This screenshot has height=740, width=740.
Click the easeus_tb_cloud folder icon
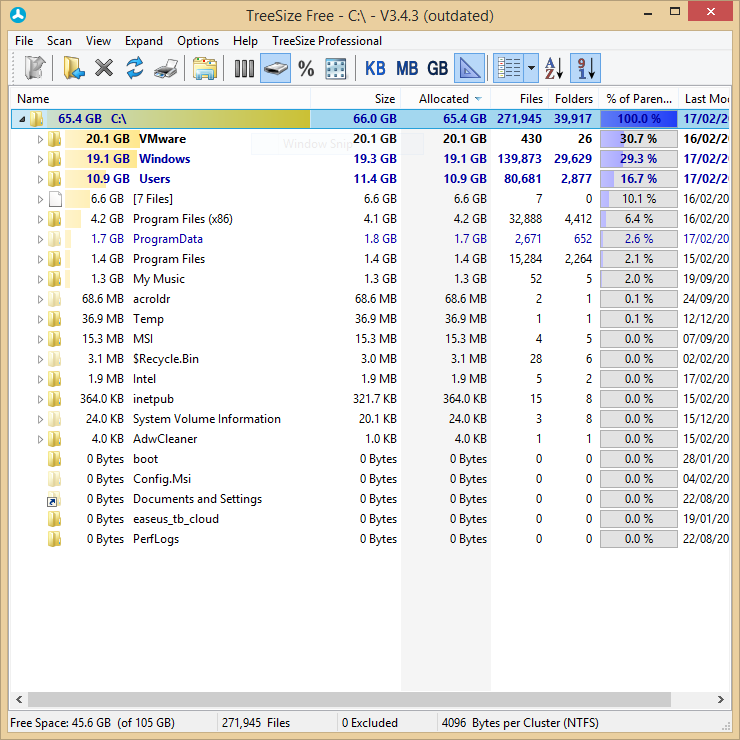(54, 519)
